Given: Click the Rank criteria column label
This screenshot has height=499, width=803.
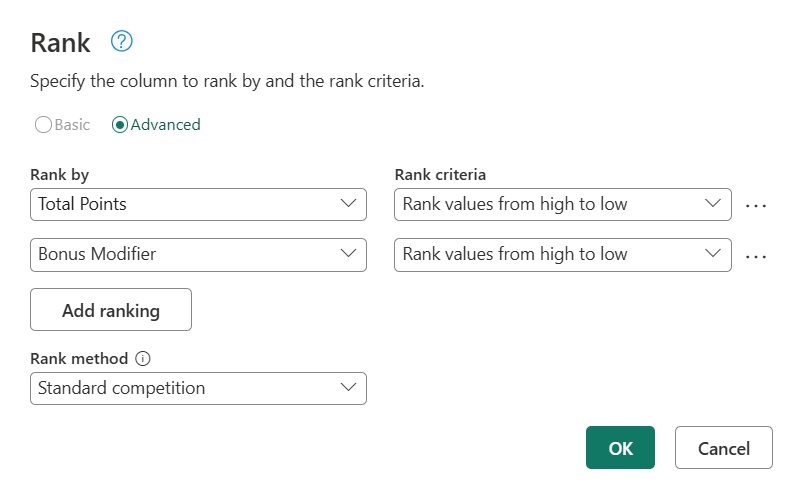Looking at the screenshot, I should 441,175.
